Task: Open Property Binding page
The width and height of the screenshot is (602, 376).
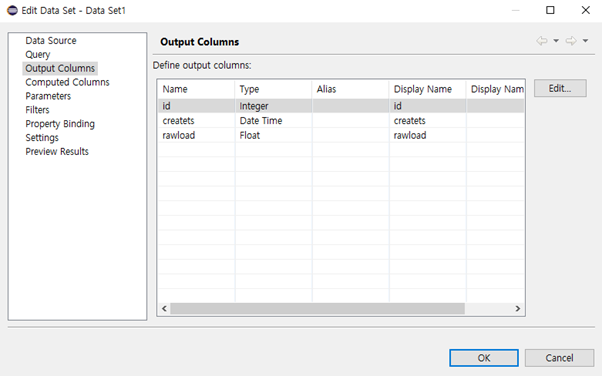Action: (60, 124)
